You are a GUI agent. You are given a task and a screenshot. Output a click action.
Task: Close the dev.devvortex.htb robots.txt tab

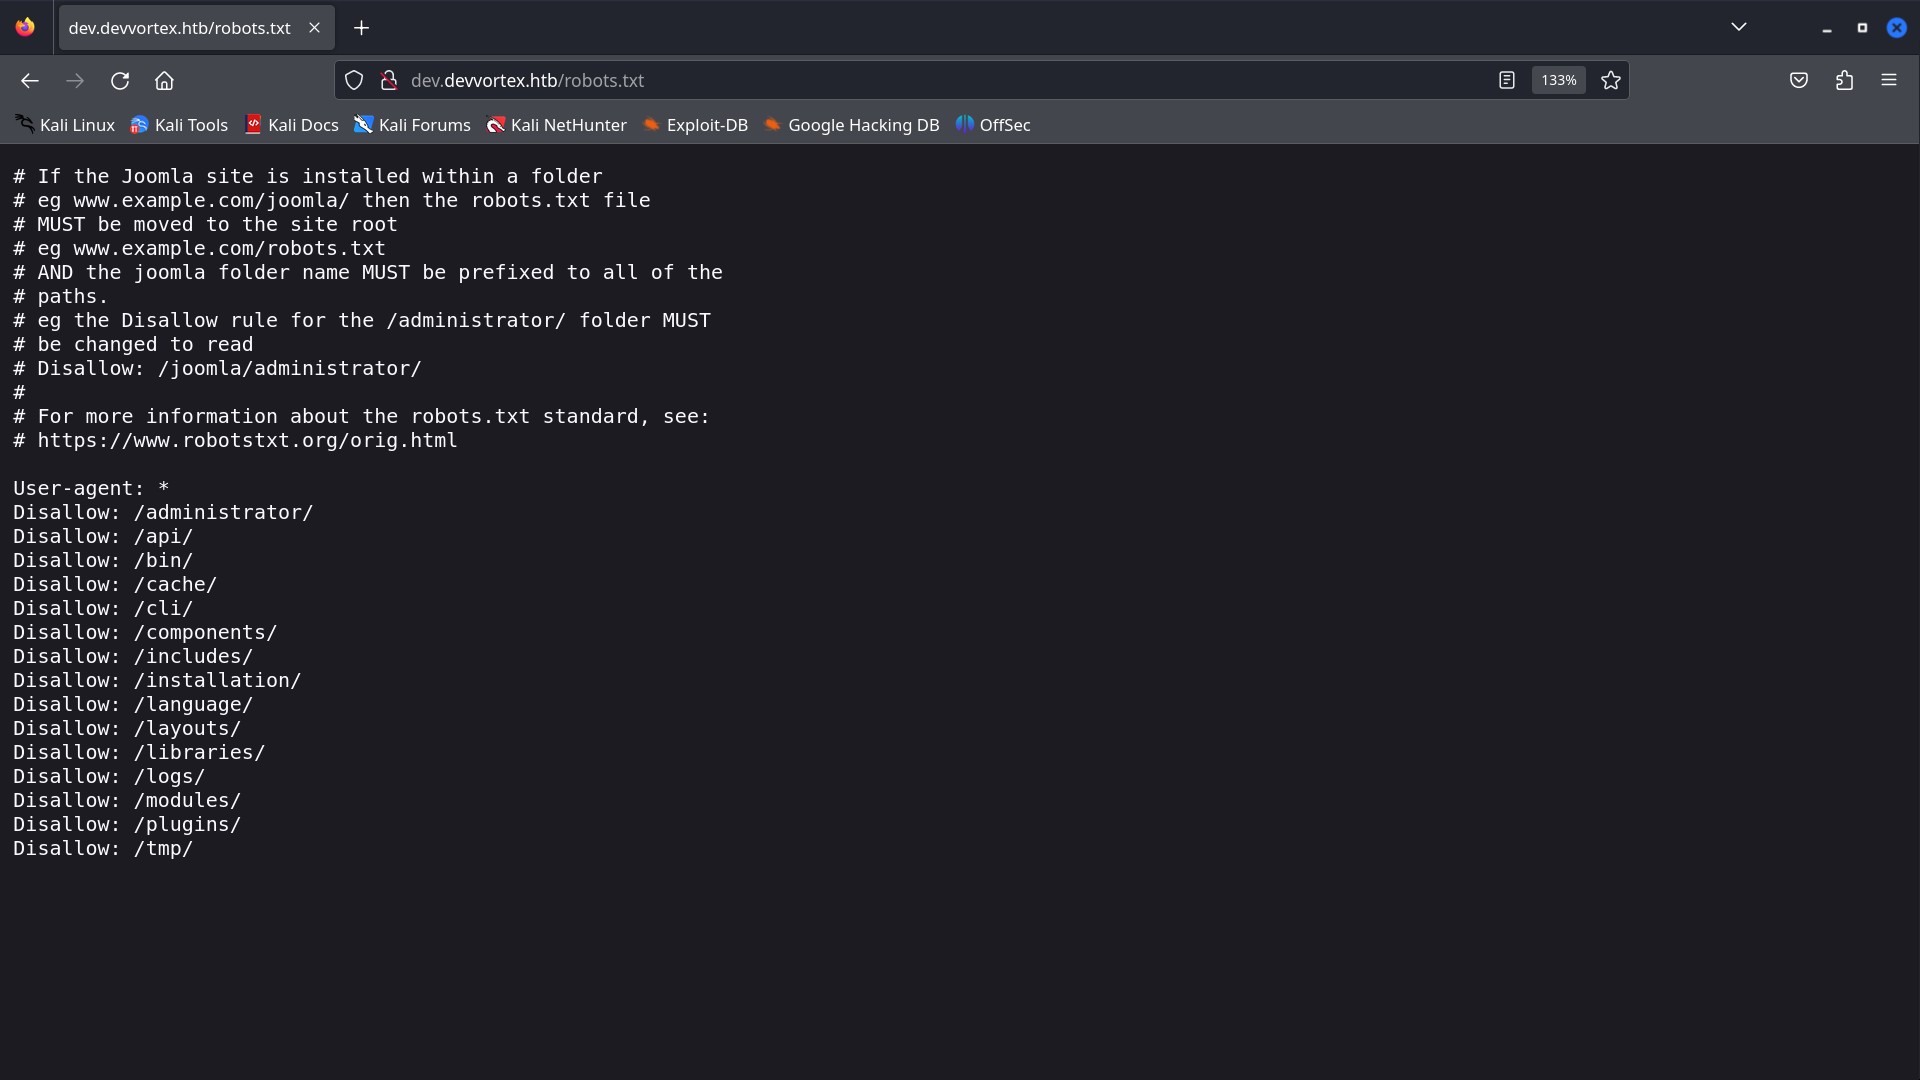coord(314,28)
